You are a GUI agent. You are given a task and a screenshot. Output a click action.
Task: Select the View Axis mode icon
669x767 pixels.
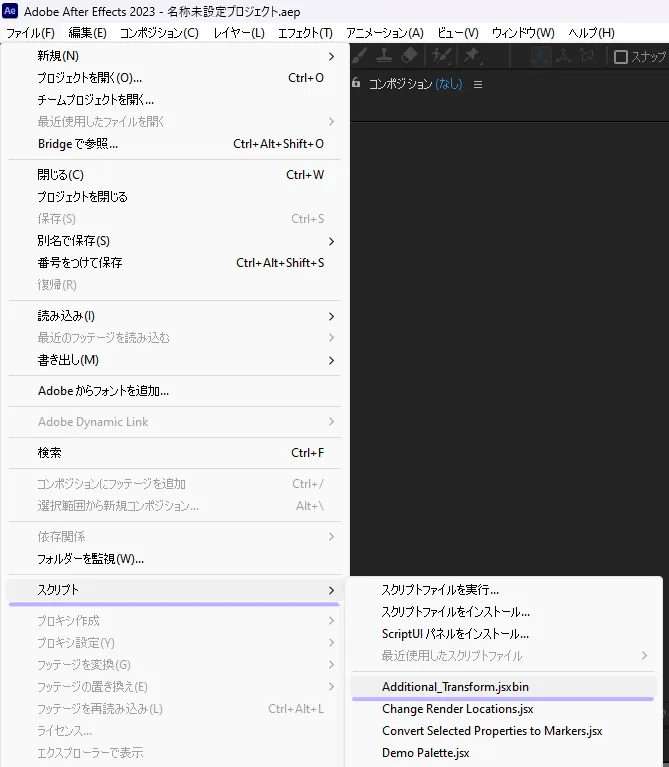(586, 56)
